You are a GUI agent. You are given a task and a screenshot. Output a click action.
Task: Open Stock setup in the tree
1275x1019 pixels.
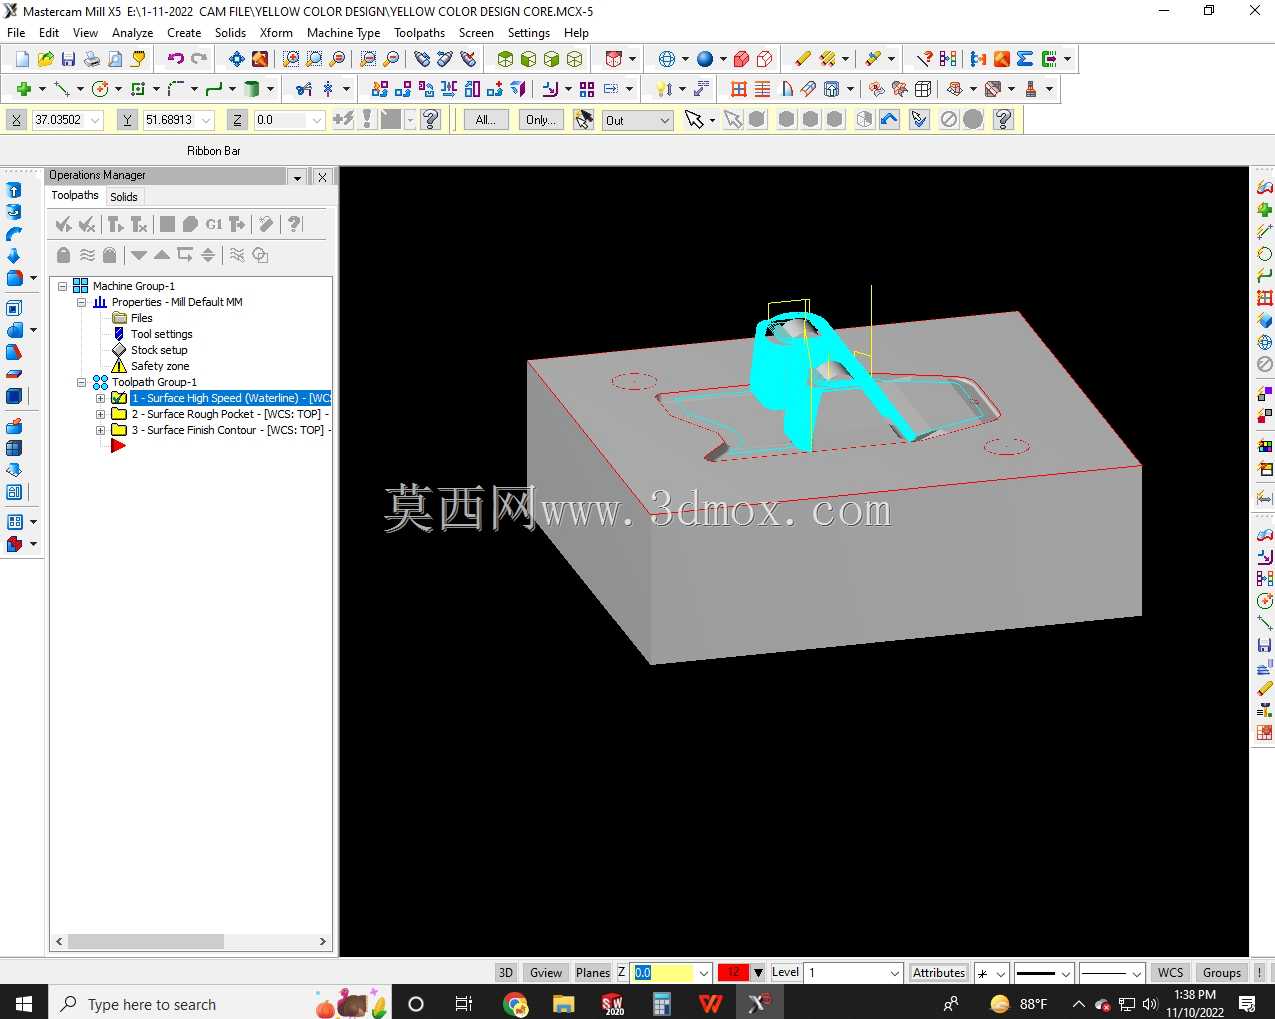coord(159,350)
